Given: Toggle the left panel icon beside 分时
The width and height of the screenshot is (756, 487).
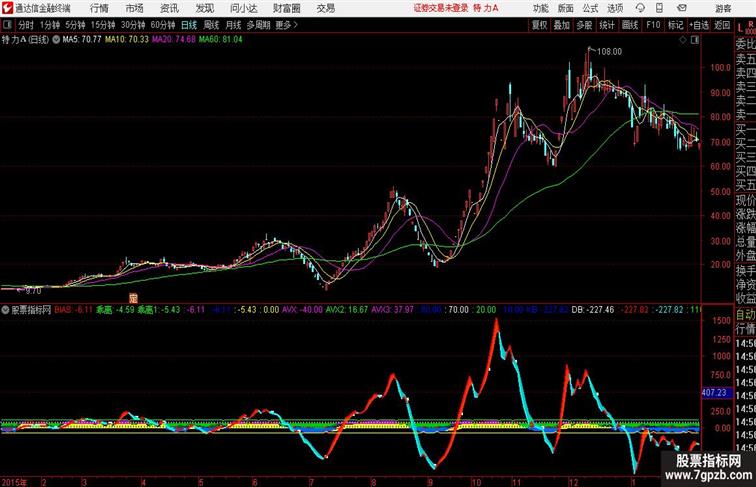Looking at the screenshot, I should click(x=7, y=25).
